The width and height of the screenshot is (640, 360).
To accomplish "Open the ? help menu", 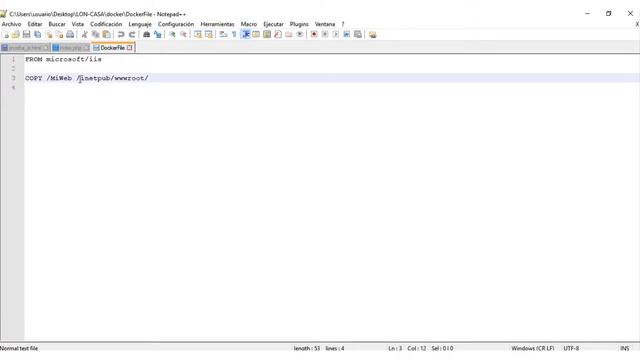I will click(x=343, y=24).
